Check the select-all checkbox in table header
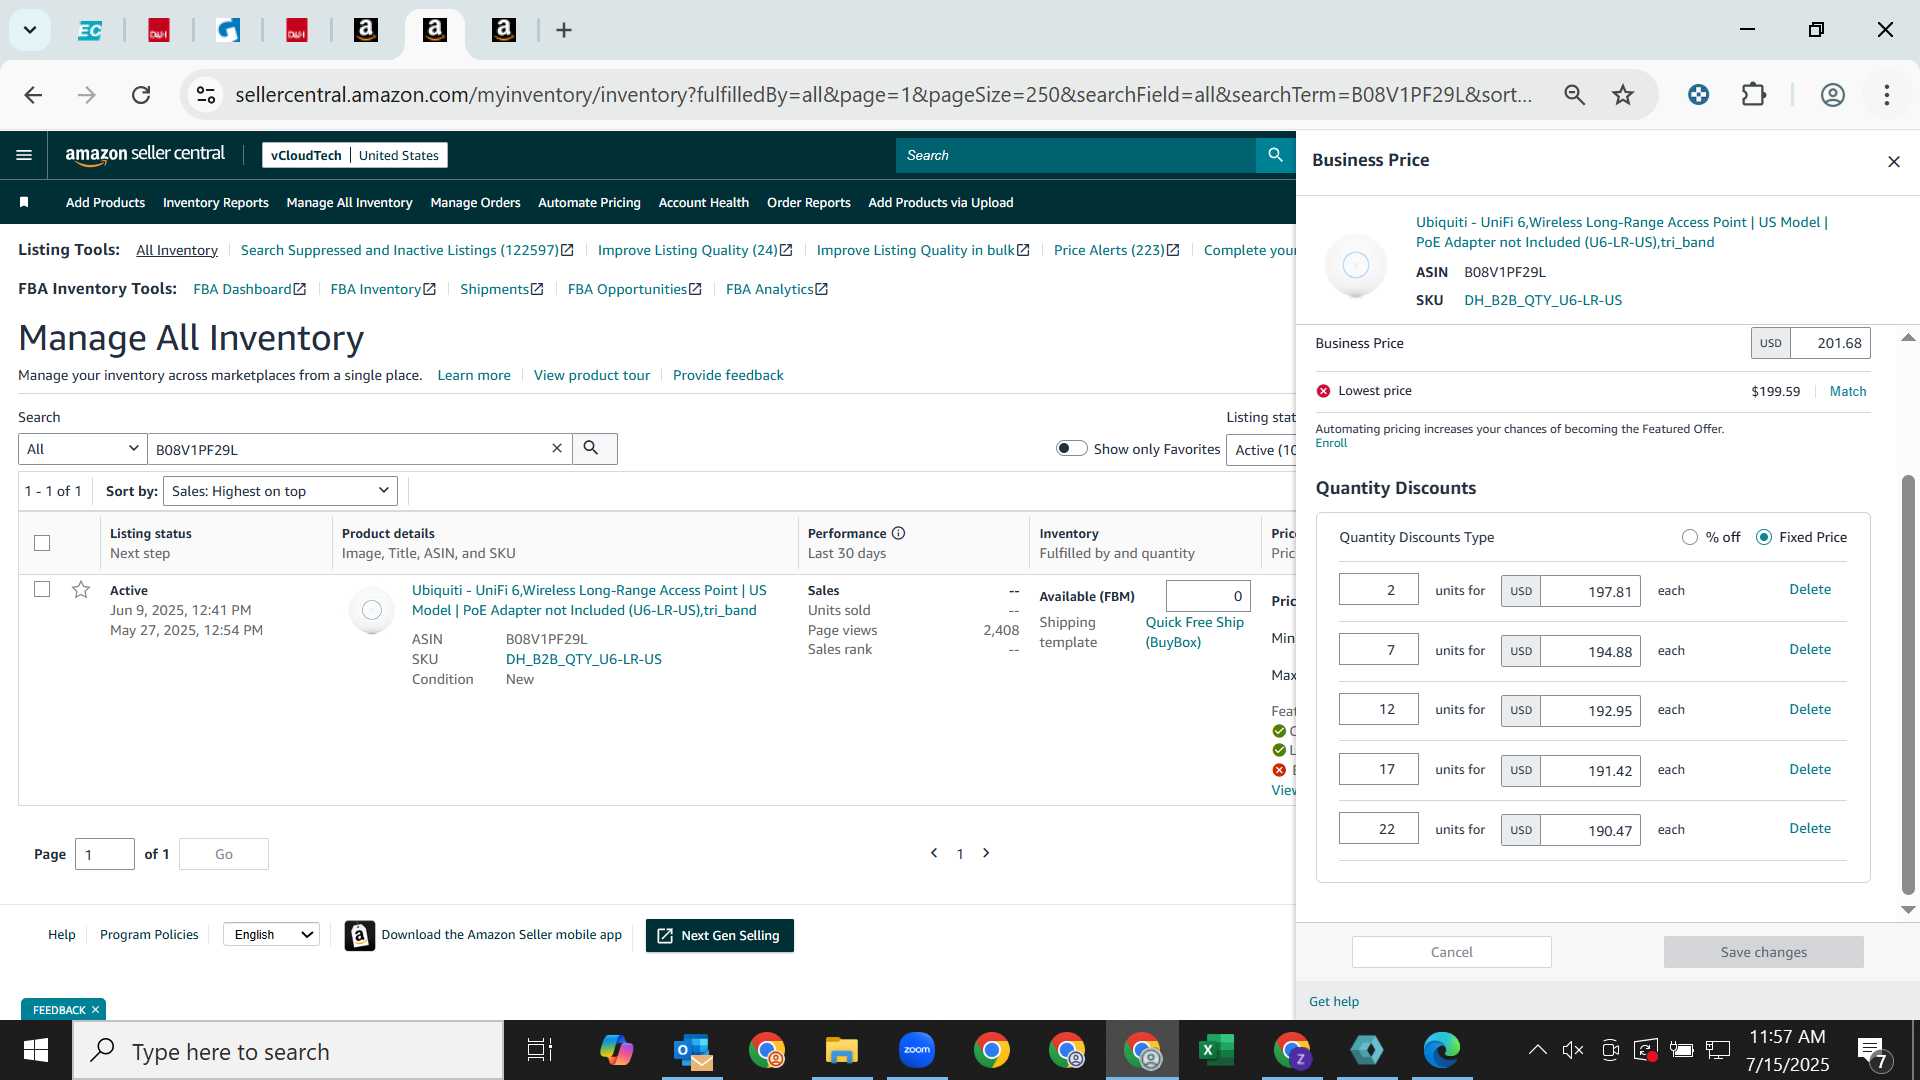The height and width of the screenshot is (1080, 1920). [42, 543]
